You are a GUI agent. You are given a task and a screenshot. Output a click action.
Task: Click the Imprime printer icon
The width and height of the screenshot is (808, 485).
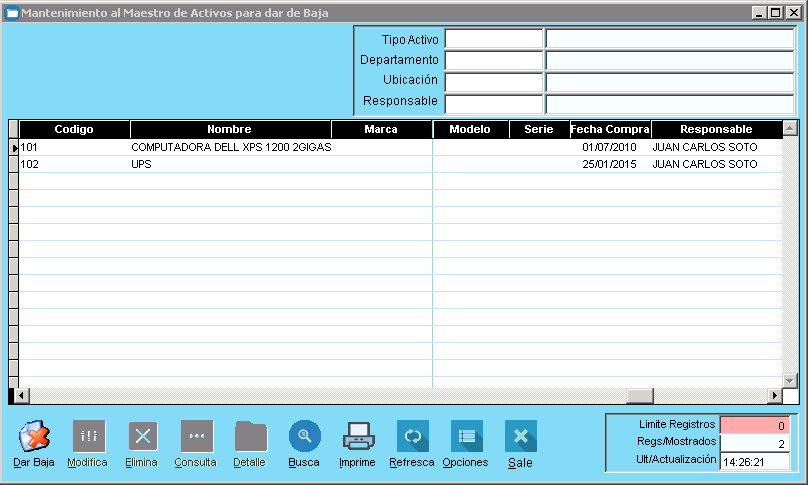pyautogui.click(x=358, y=436)
